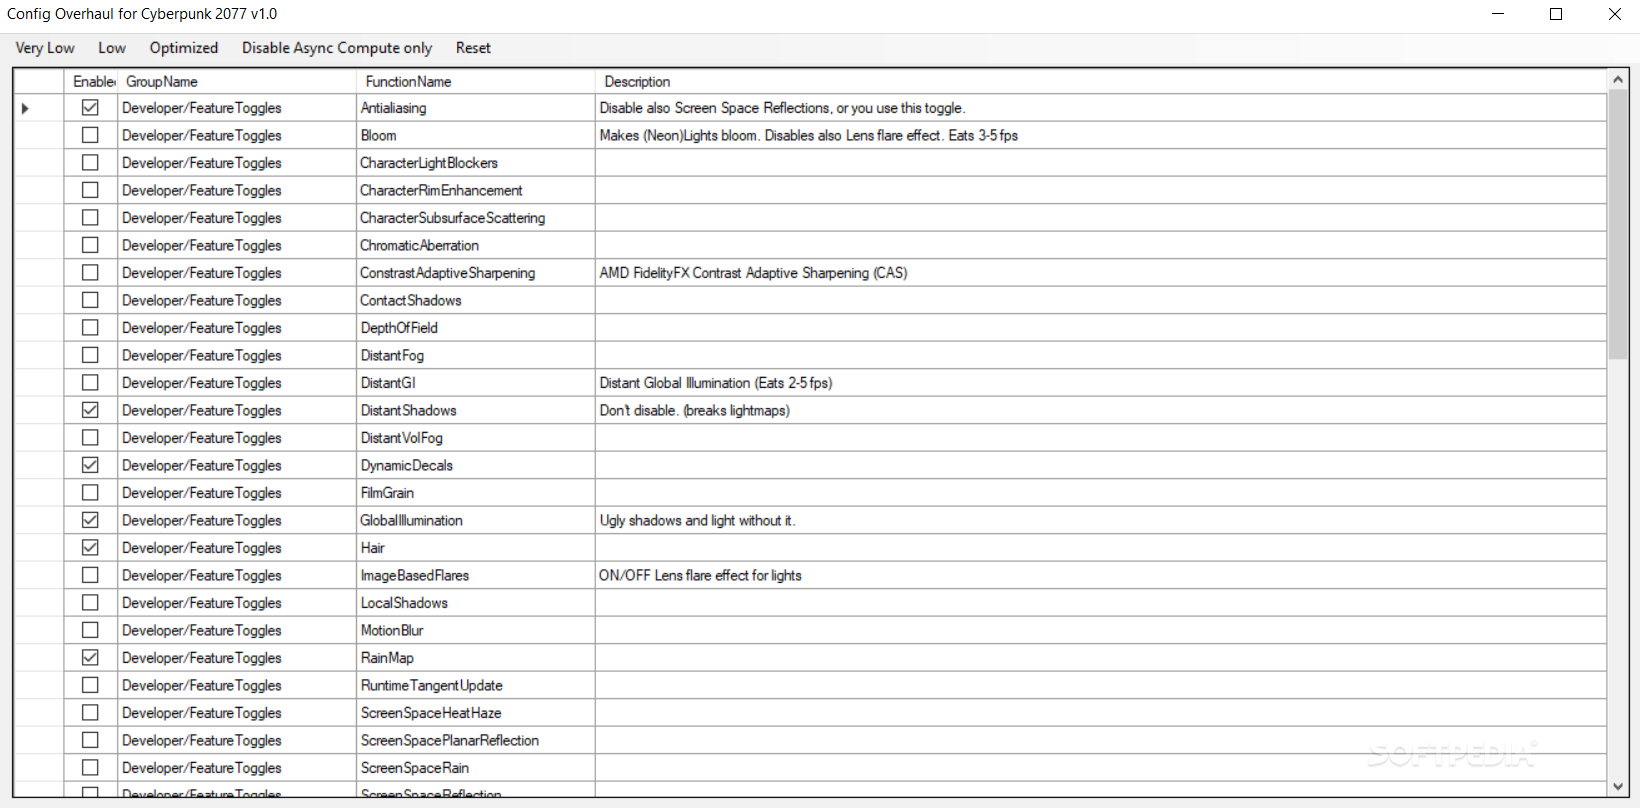Select the 'Disable also Screen Space Reflections' description
Screen dimensions: 1640x808
tap(1100, 108)
